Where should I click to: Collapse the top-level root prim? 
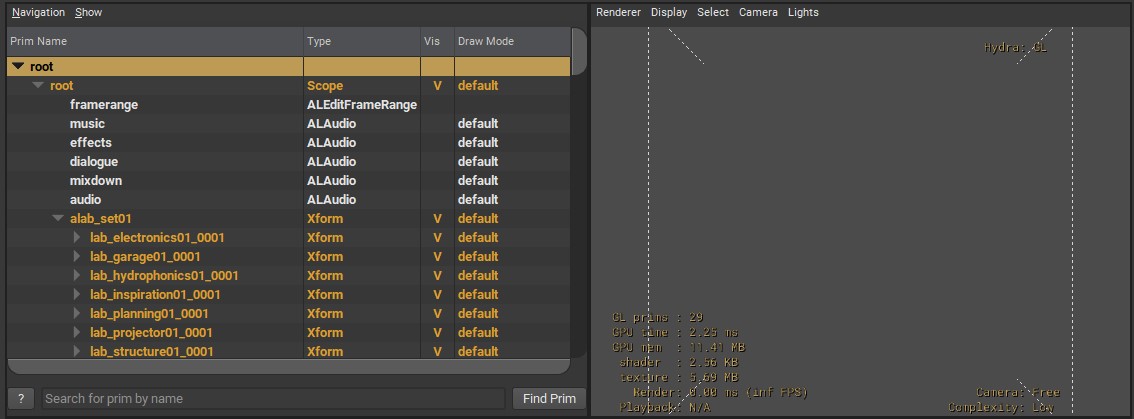18,67
